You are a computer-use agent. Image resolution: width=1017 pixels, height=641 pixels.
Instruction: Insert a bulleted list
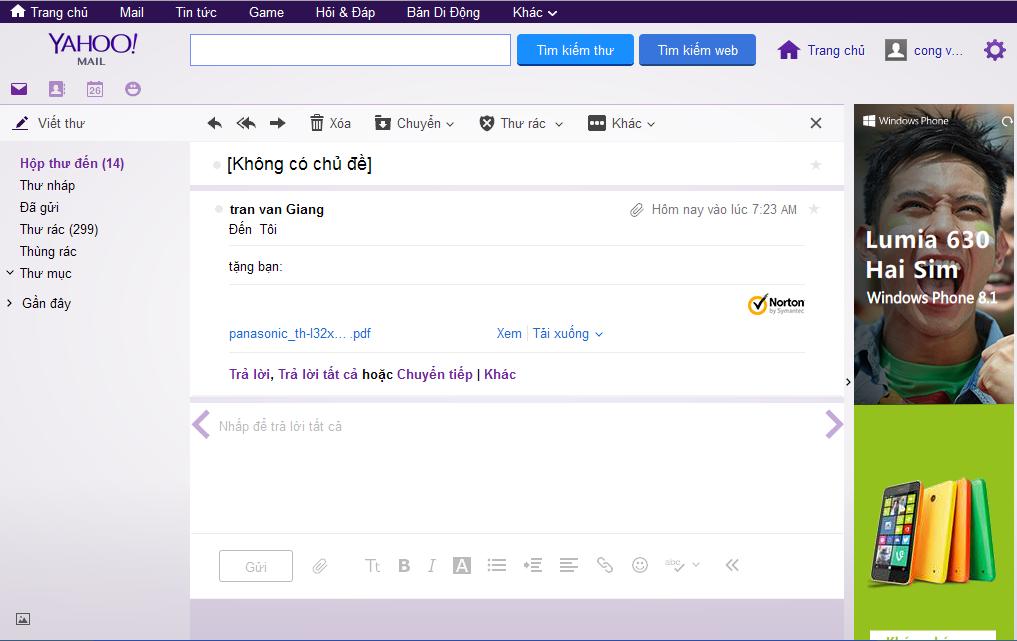coord(497,566)
